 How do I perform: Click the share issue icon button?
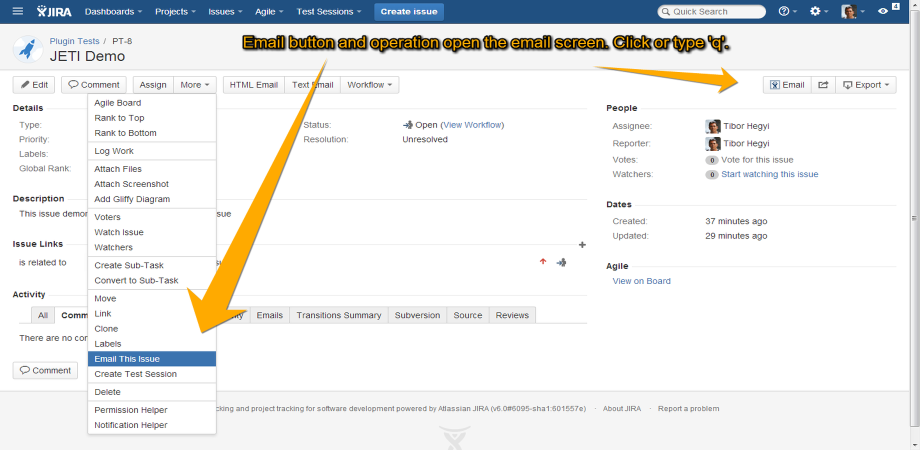[x=823, y=85]
